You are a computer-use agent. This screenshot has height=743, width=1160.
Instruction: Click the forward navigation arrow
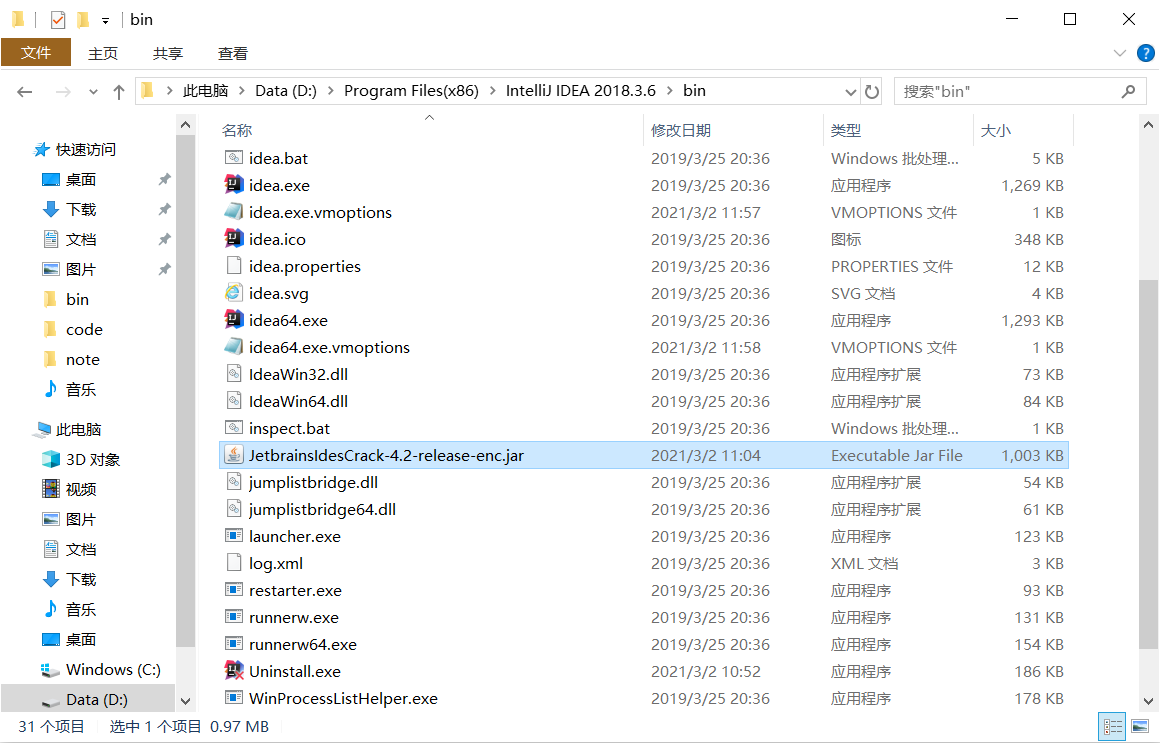(x=64, y=92)
